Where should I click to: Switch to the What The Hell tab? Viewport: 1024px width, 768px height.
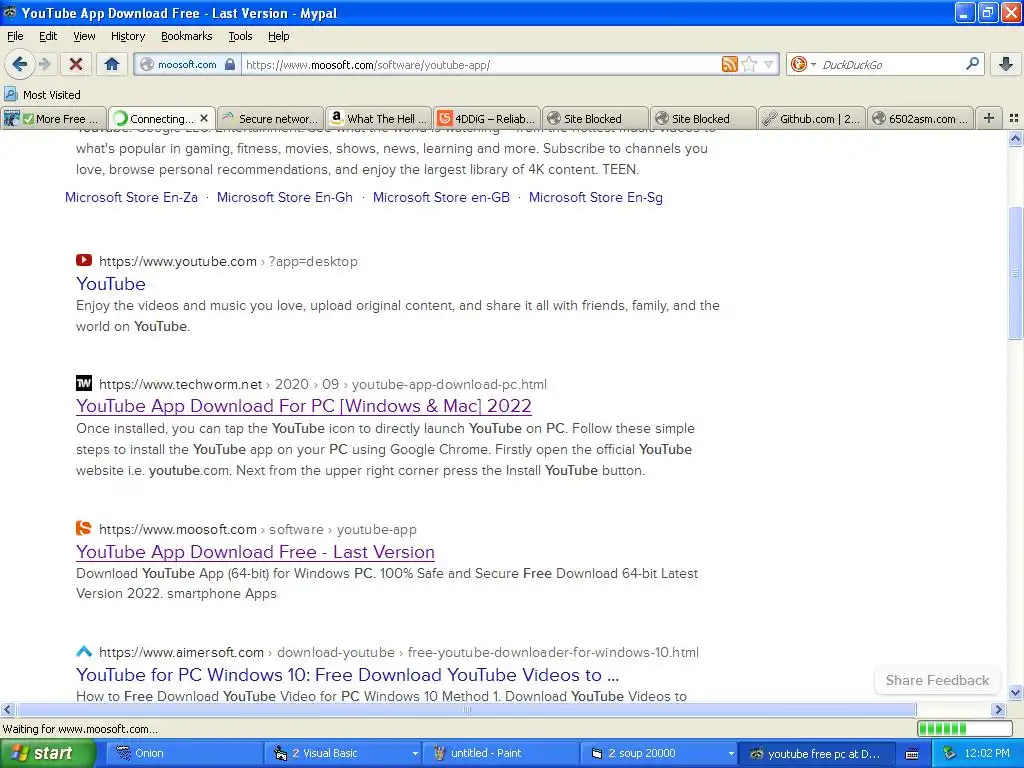pyautogui.click(x=379, y=118)
